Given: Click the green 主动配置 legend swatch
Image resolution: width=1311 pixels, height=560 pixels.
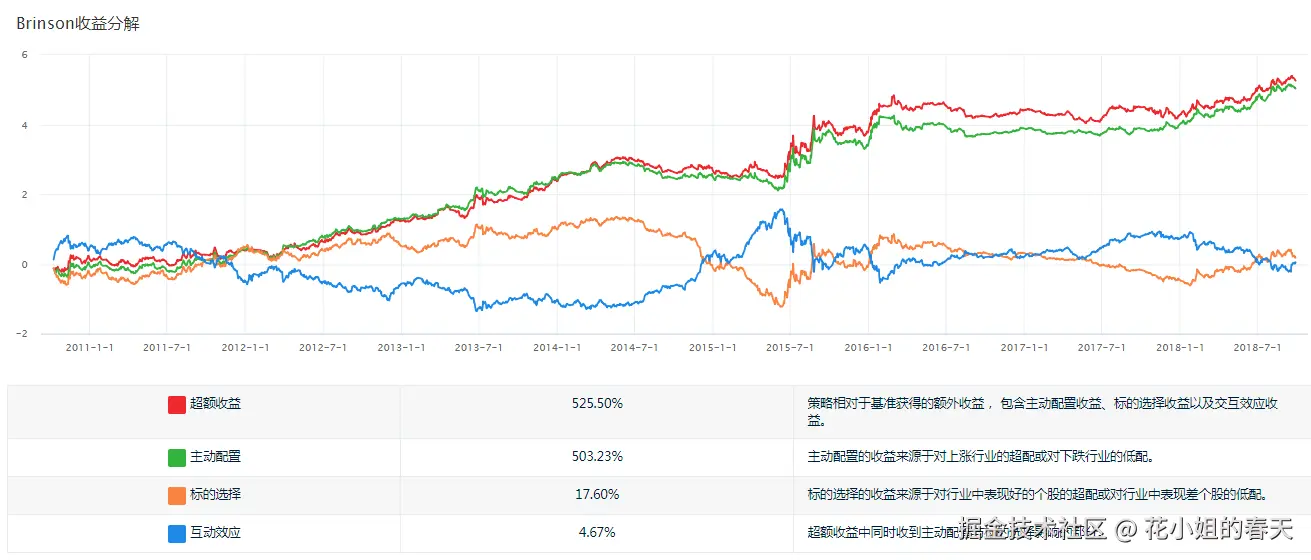Looking at the screenshot, I should pos(177,457).
